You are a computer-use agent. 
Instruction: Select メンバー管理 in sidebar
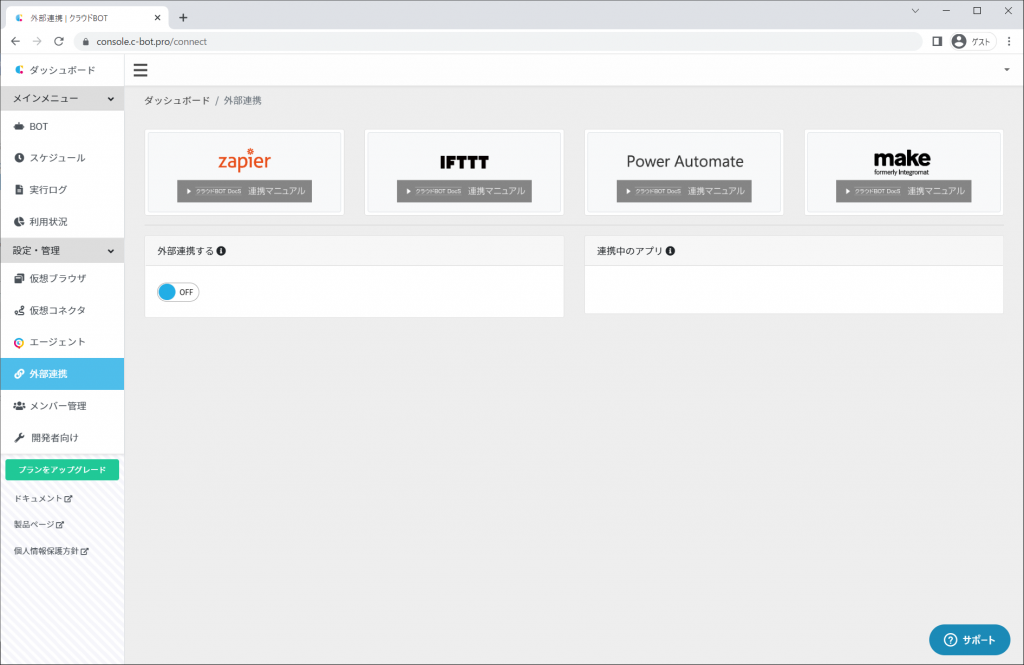coord(62,406)
